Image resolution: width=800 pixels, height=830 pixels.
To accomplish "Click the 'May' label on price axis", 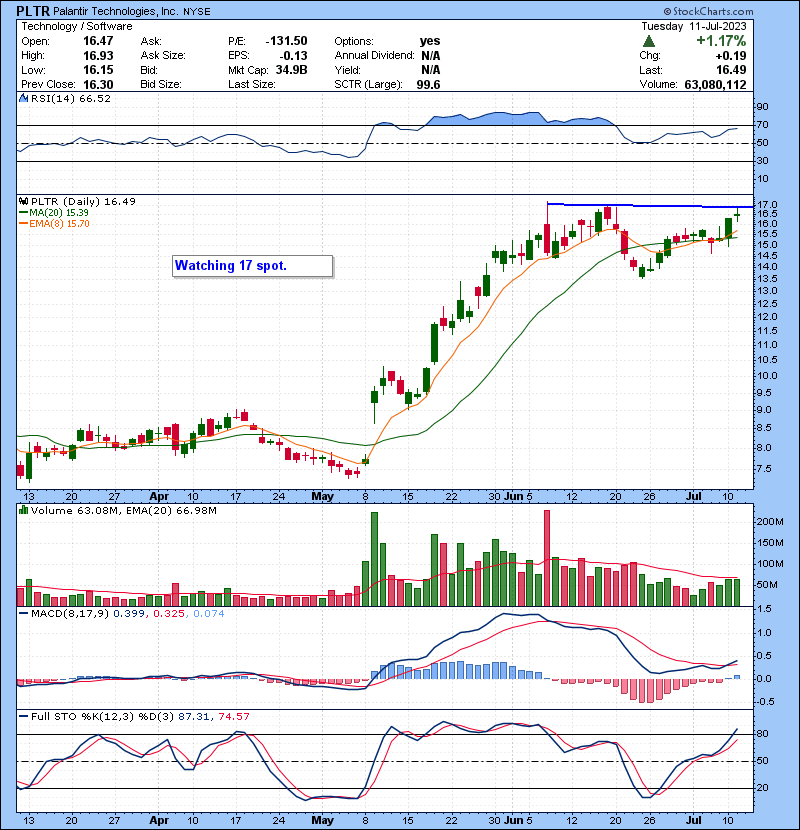I will (322, 495).
